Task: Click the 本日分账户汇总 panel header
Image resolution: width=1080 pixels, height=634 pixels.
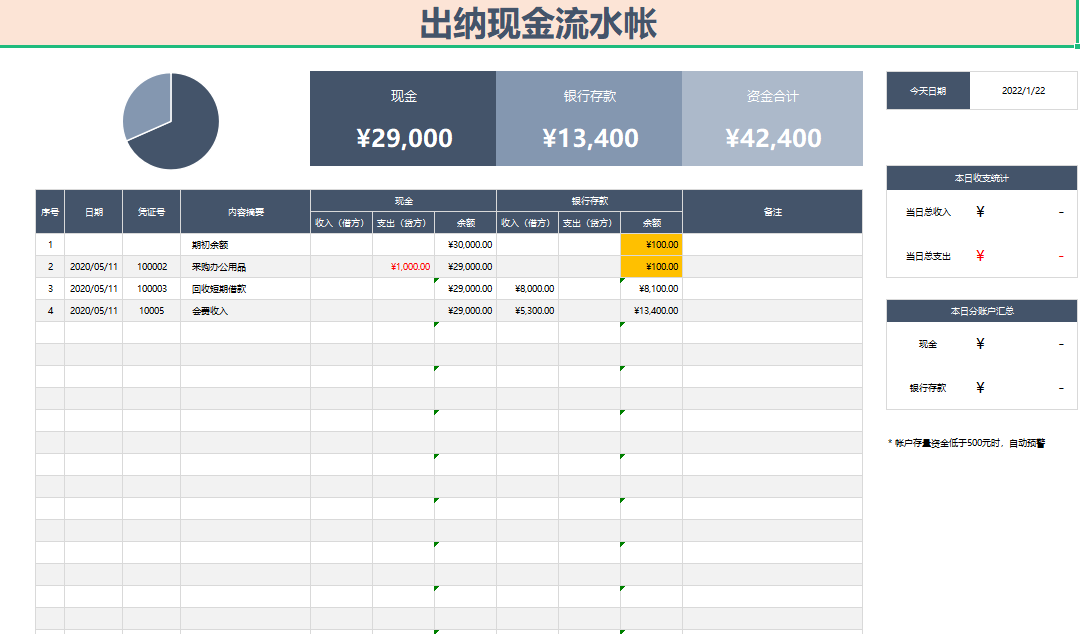Action: (981, 311)
